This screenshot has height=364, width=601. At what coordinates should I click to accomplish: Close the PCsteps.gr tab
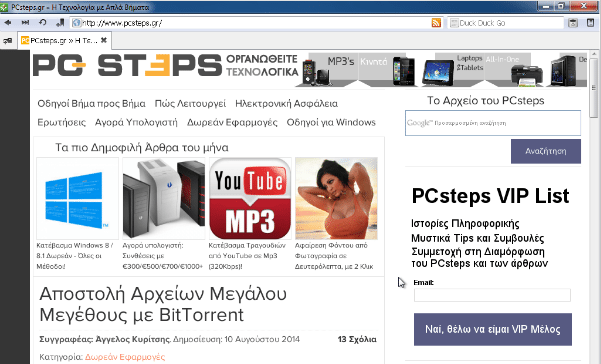103,40
